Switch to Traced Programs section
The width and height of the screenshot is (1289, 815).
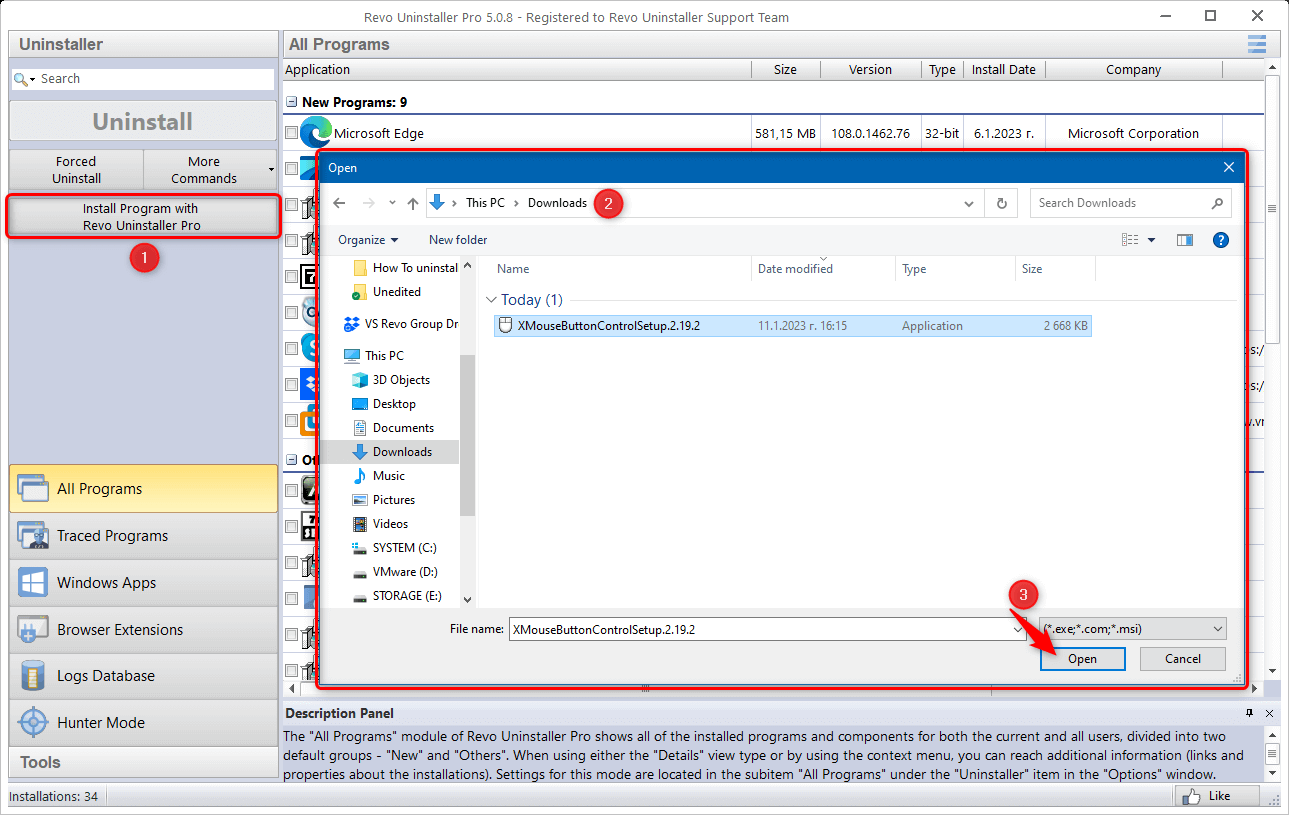click(144, 536)
